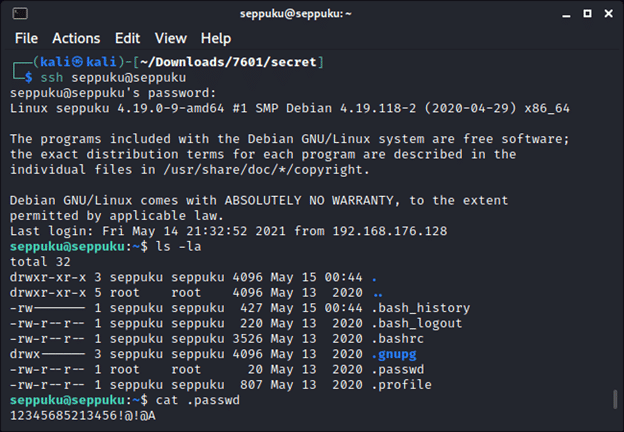Screen dimensions: 624x432
Task: Click the .gnupg directory name in the listing
Action: (396, 354)
